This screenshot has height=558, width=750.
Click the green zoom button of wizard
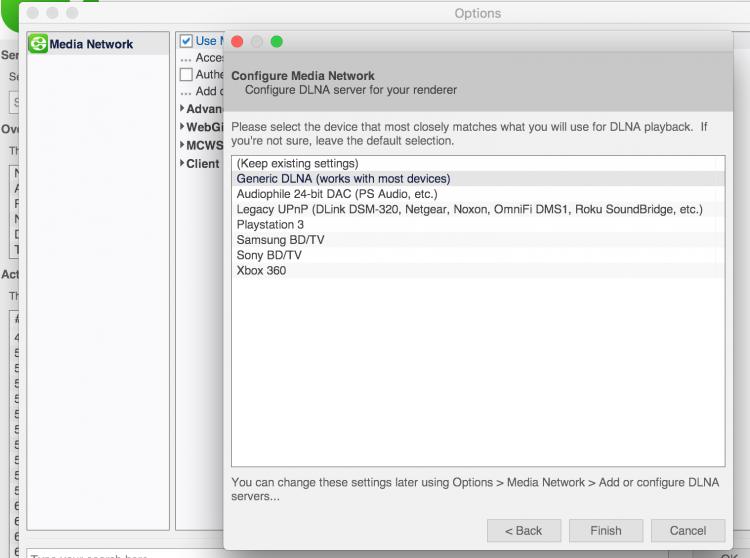(276, 42)
